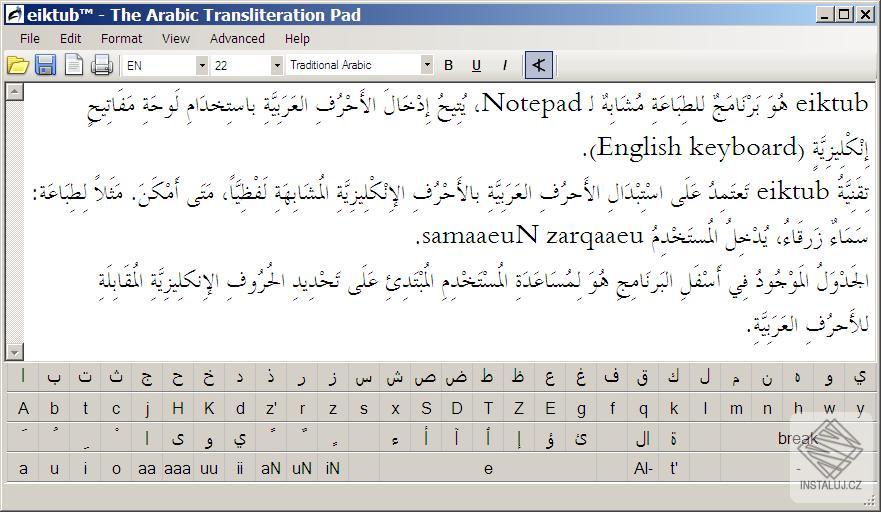The image size is (881, 512).
Task: Click the 'a' fatha key in bottom row
Action: 23,468
